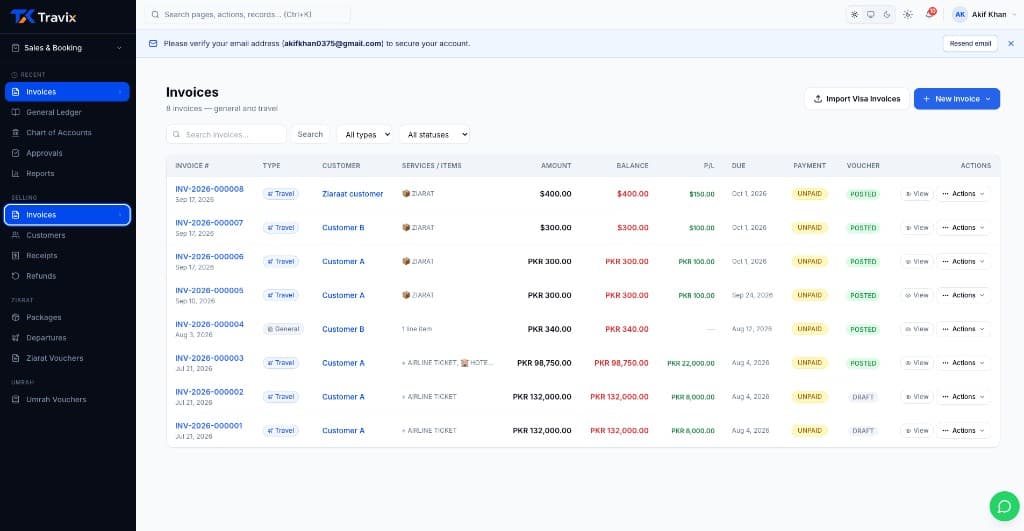This screenshot has width=1024, height=531.
Task: Click the Receipts sidebar icon
Action: (x=16, y=255)
